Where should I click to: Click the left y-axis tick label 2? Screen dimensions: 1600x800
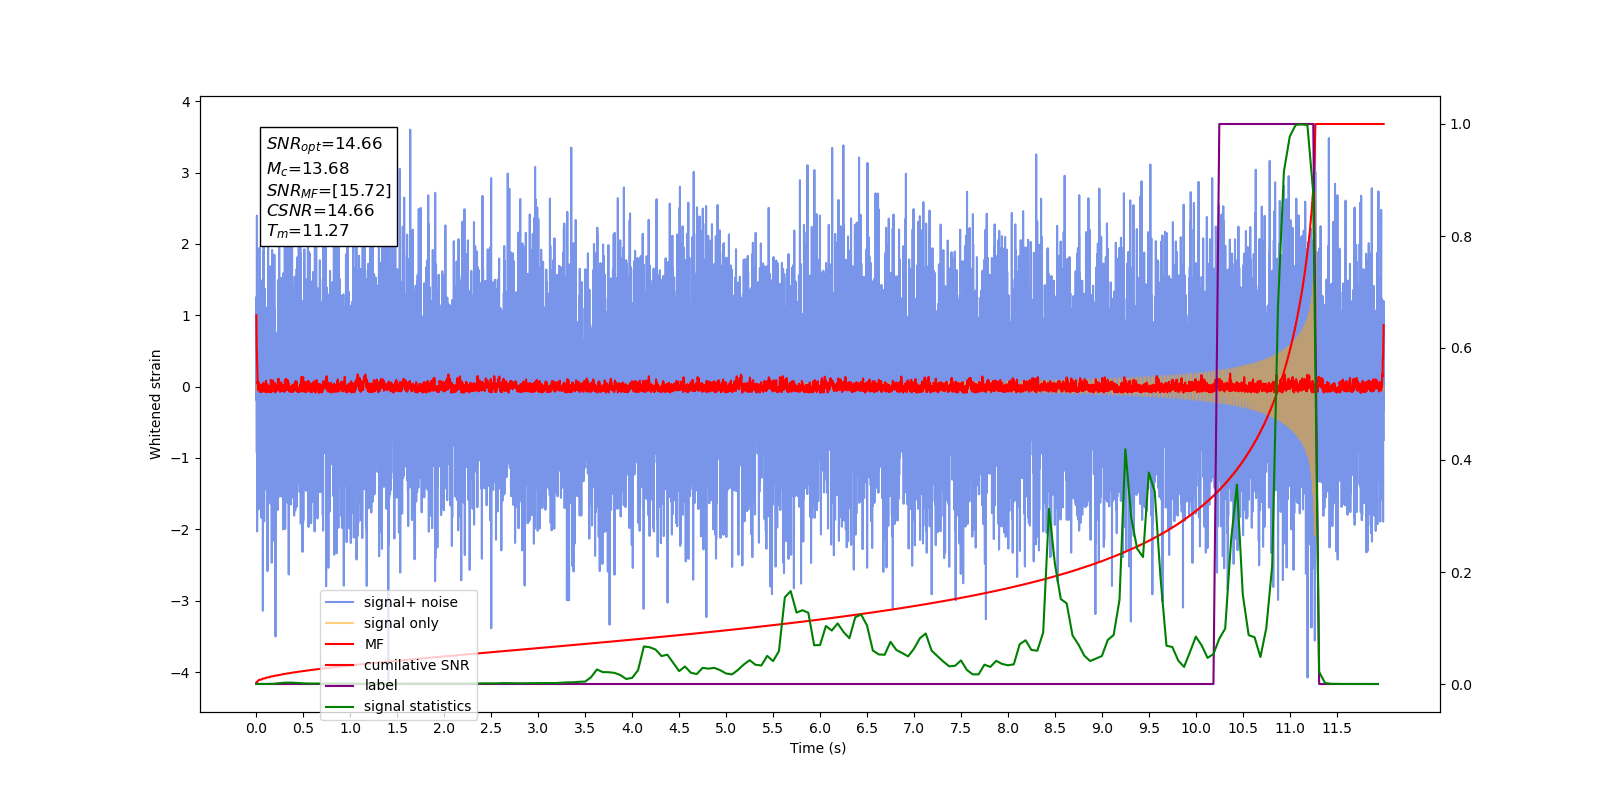tap(186, 244)
